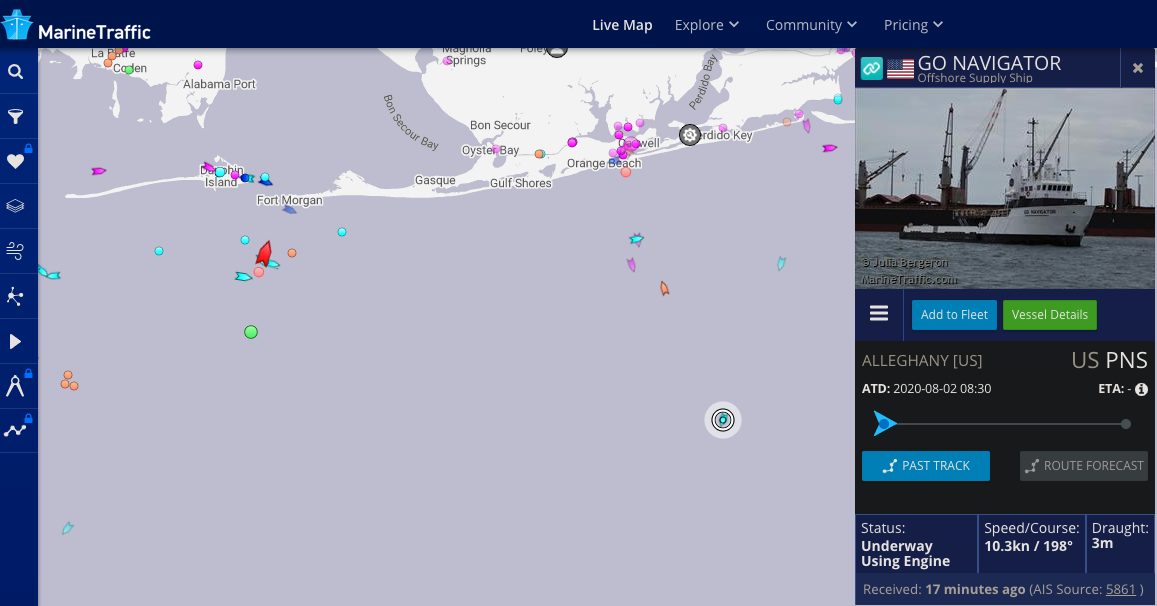1157x606 pixels.
Task: Close the GO NAVIGATOR vessel panel
Action: click(x=1138, y=68)
